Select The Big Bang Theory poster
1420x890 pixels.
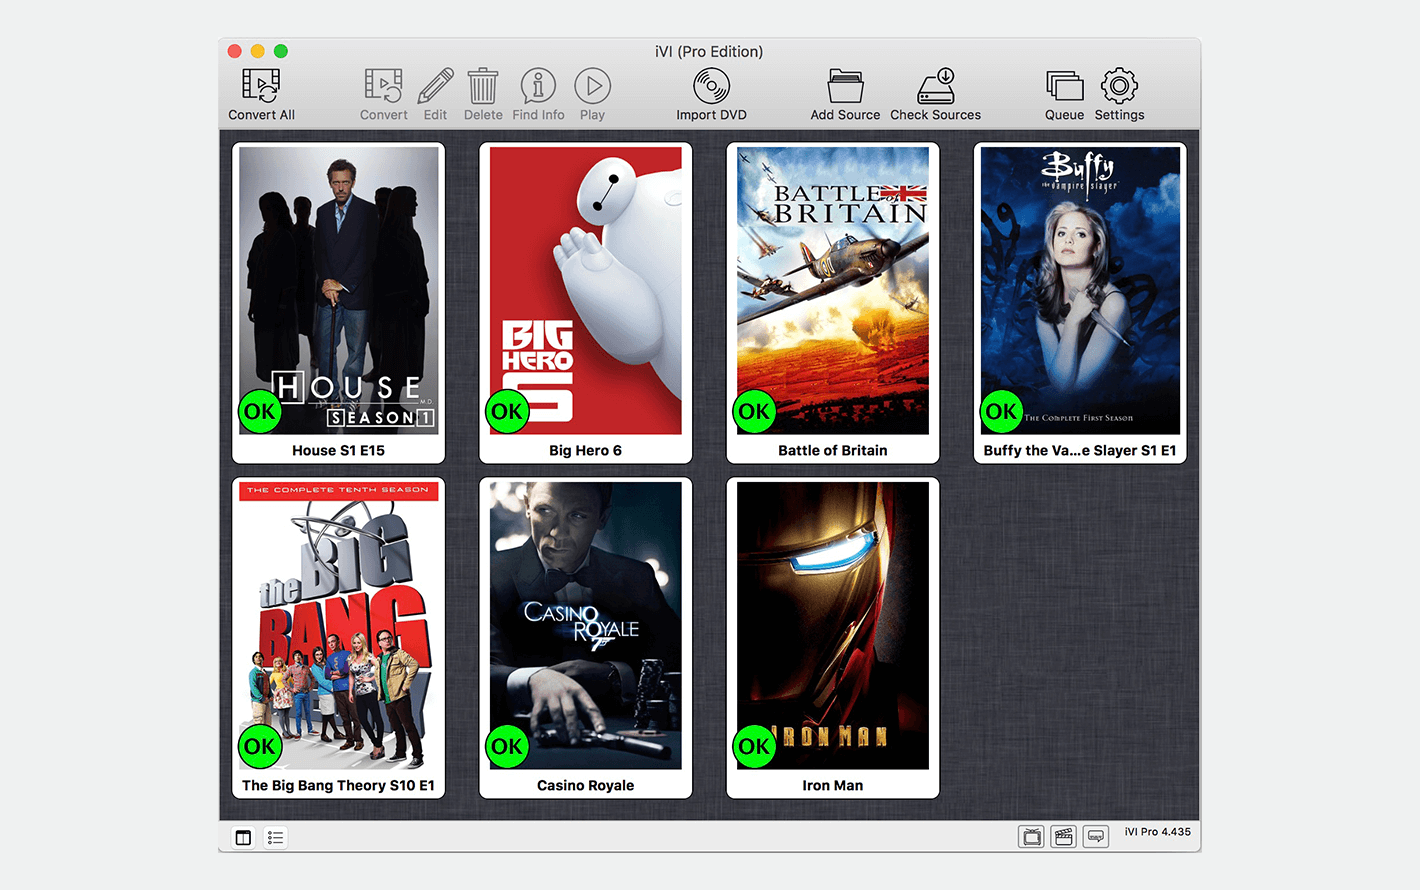pos(339,626)
